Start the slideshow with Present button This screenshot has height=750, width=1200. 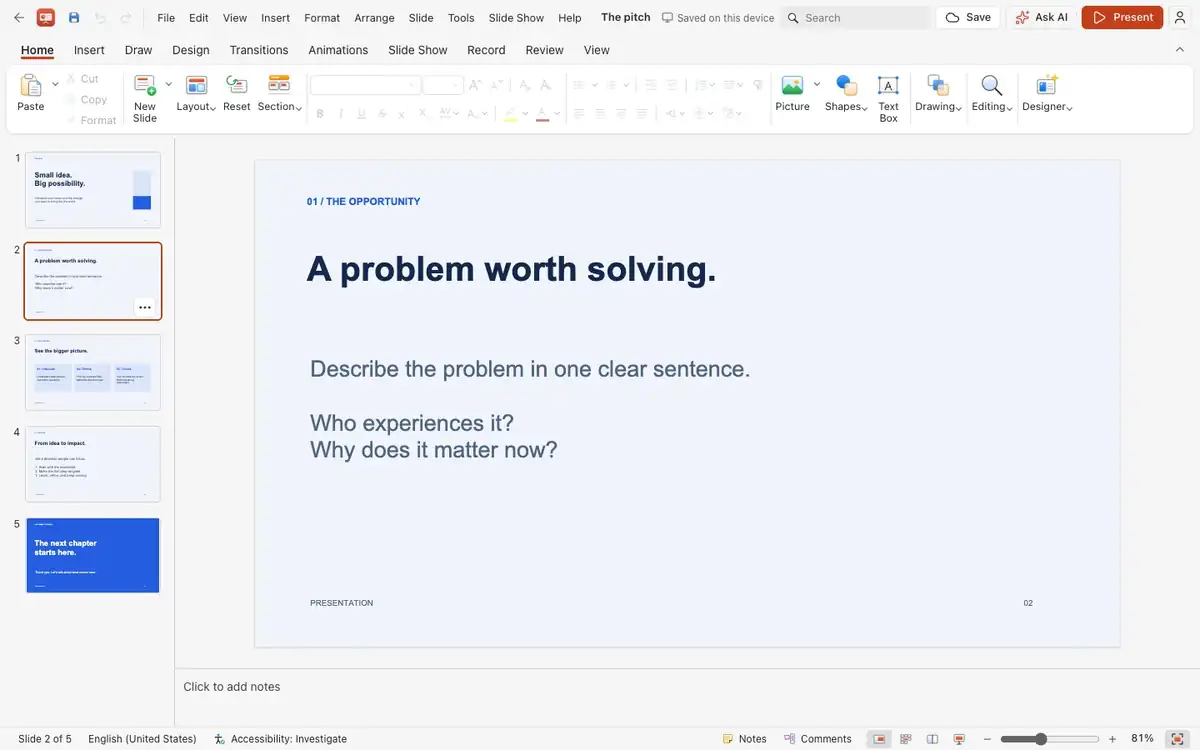1122,18
